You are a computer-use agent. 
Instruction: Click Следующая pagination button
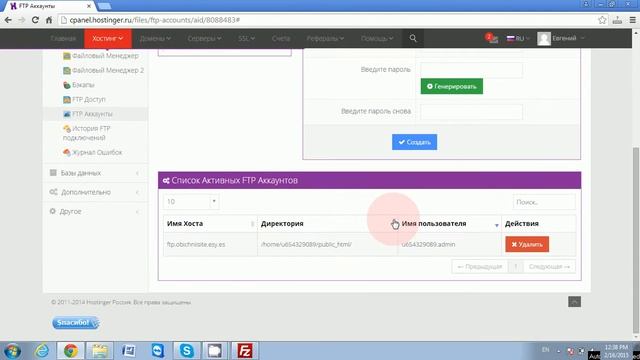tap(549, 267)
